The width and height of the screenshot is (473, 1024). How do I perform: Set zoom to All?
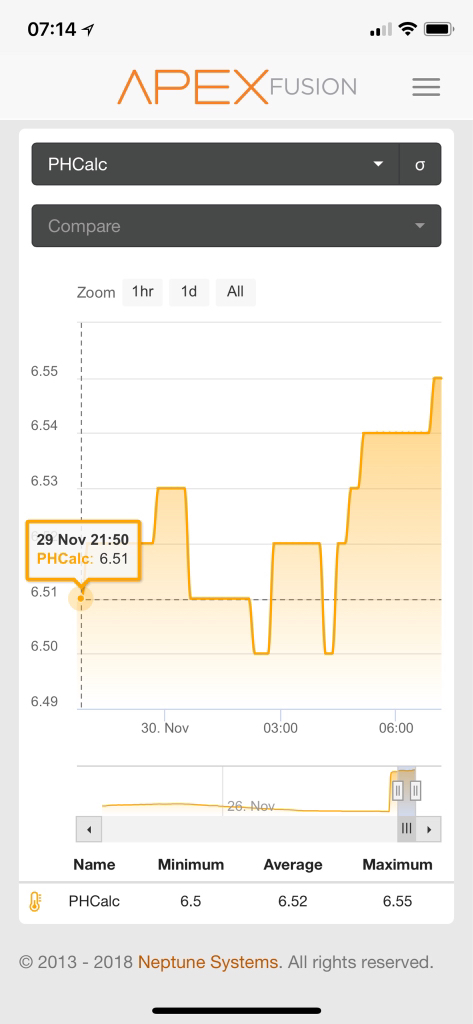[x=235, y=292]
